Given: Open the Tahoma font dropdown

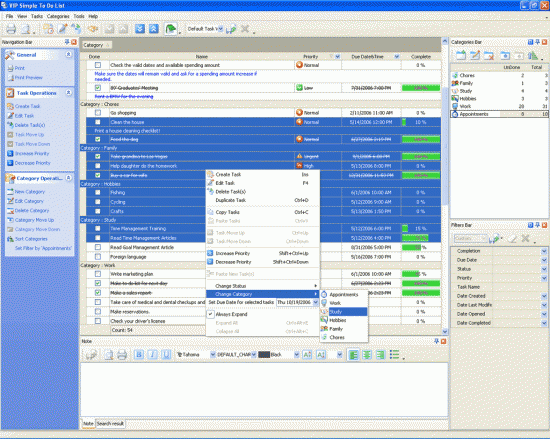Looking at the screenshot, I should tap(213, 354).
